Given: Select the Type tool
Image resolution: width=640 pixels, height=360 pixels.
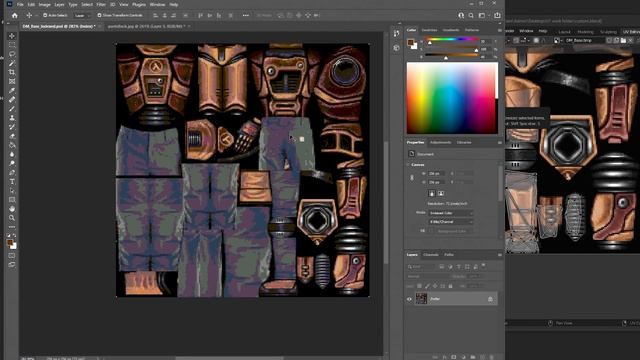Looking at the screenshot, I should point(12,182).
